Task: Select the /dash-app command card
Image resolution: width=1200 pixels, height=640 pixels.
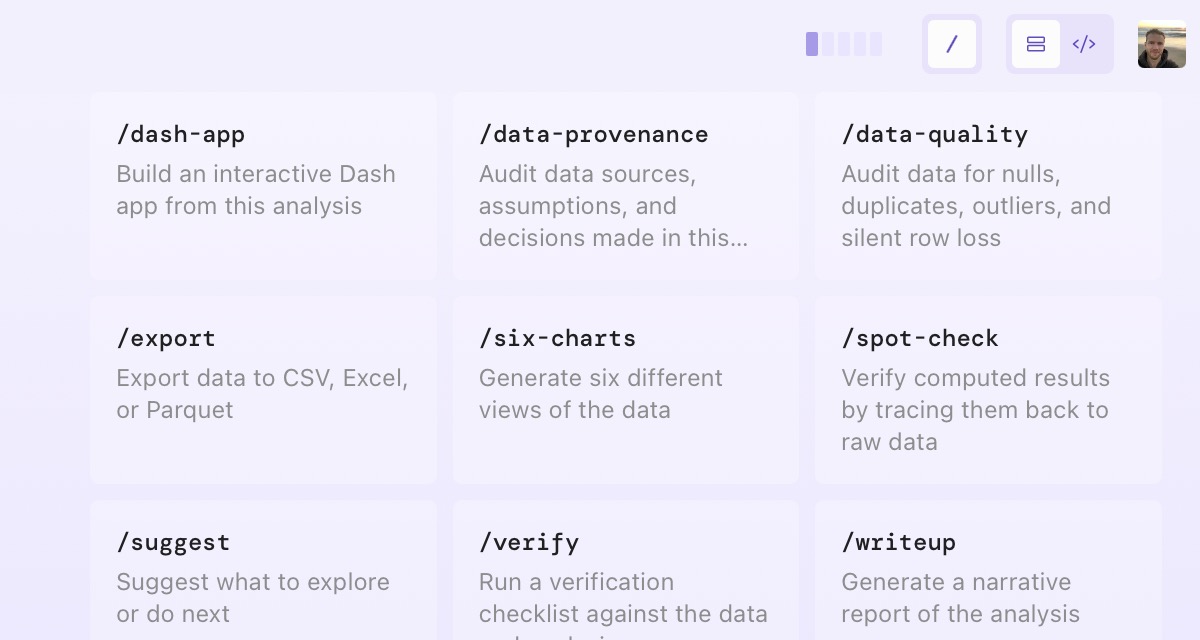Action: [x=263, y=186]
